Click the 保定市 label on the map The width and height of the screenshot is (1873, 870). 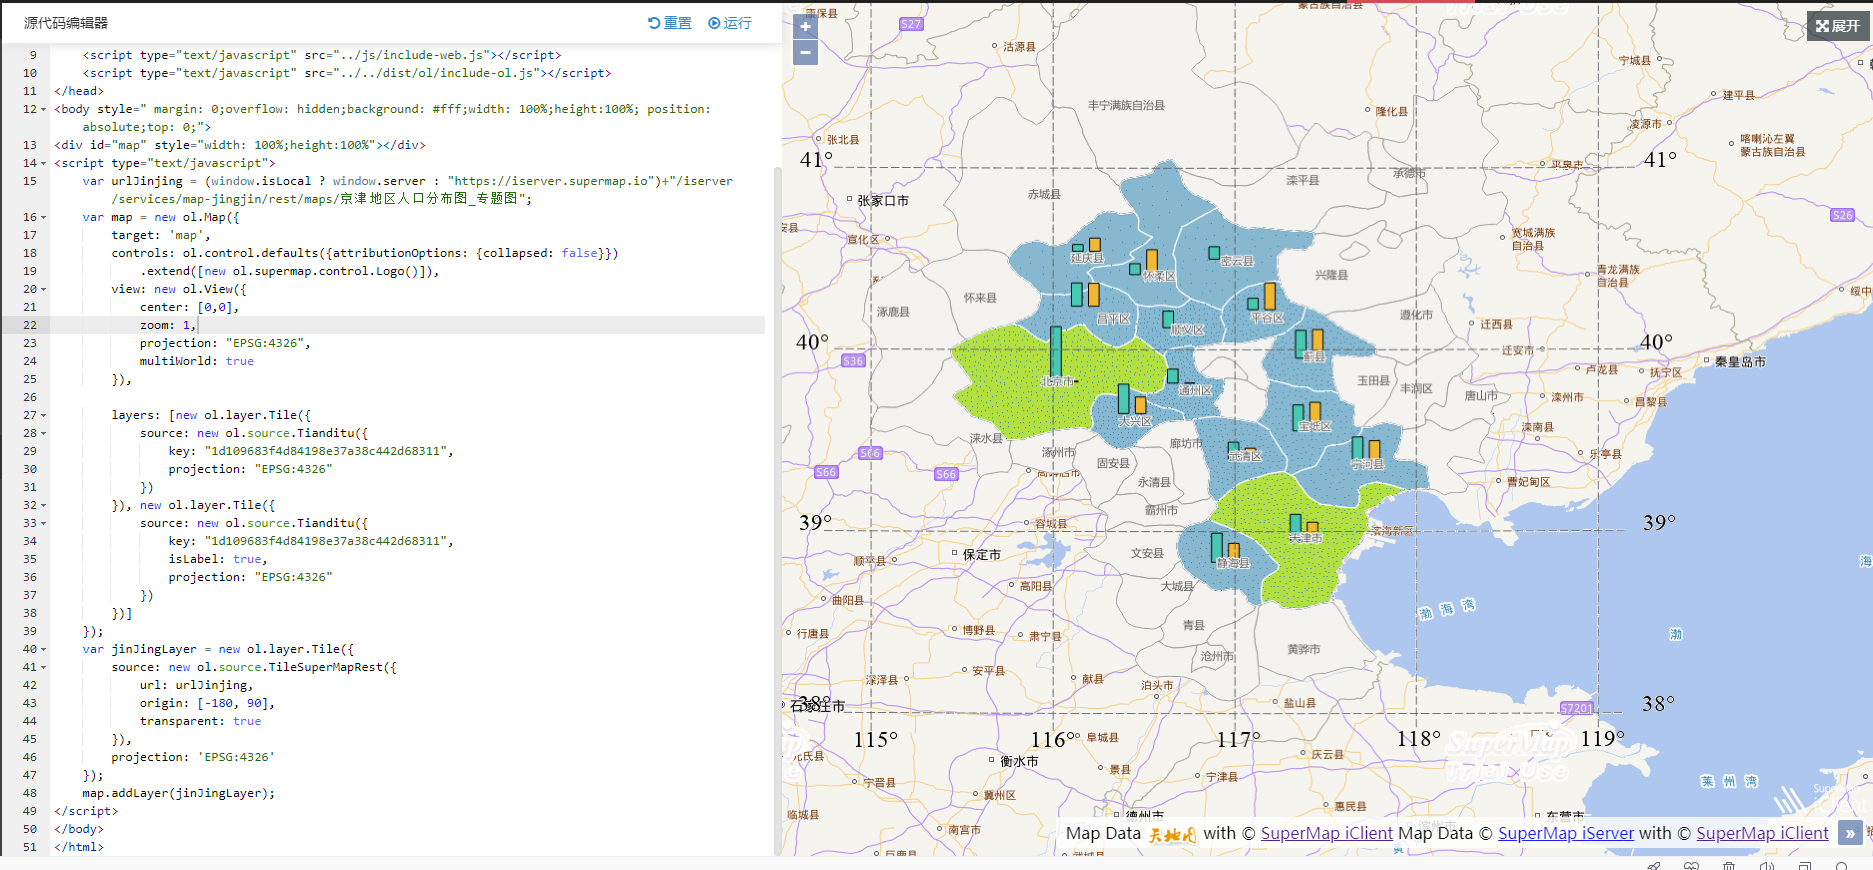982,555
